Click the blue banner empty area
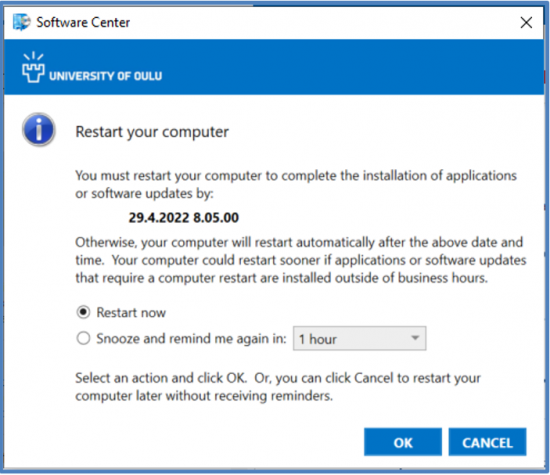Image resolution: width=550 pixels, height=475 pixels. point(351,67)
